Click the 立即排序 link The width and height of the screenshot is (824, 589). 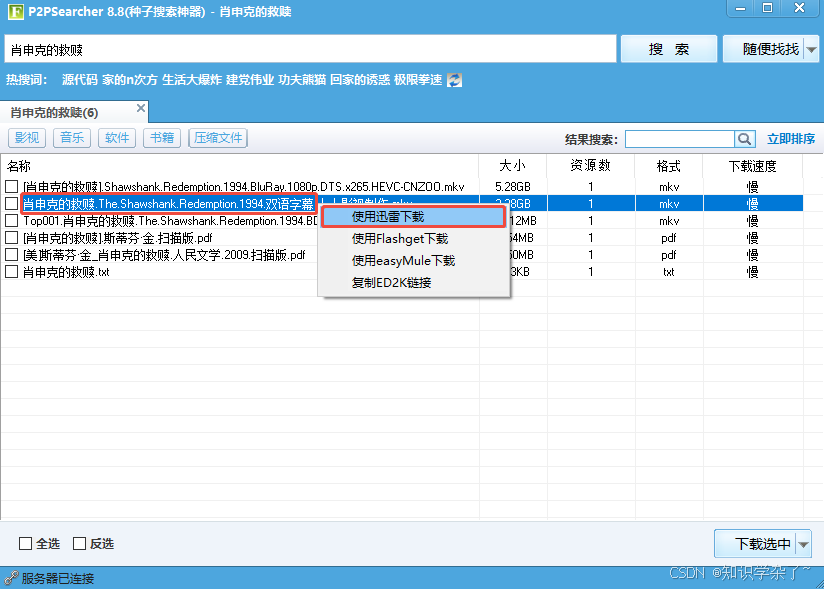790,139
